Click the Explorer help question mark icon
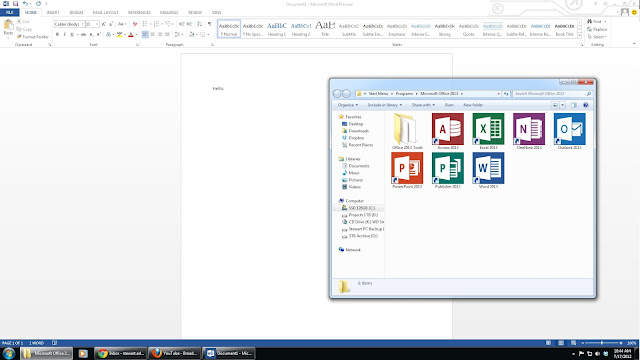The image size is (640, 360). [586, 105]
